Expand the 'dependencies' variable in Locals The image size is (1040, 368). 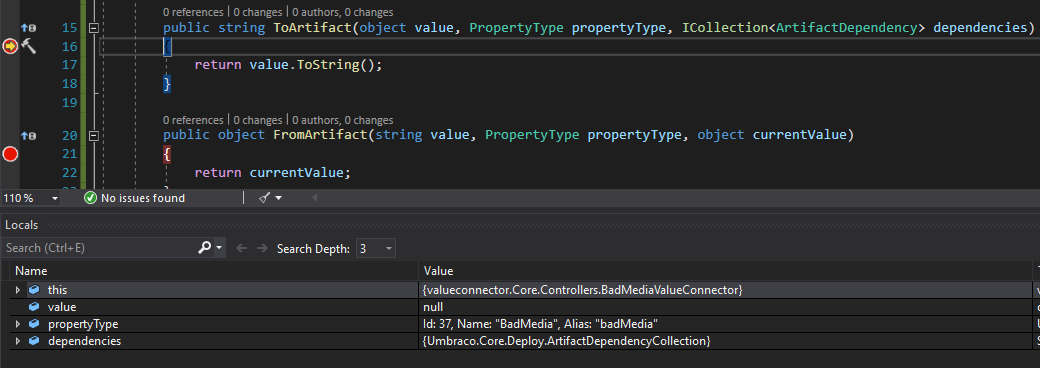pyautogui.click(x=18, y=341)
